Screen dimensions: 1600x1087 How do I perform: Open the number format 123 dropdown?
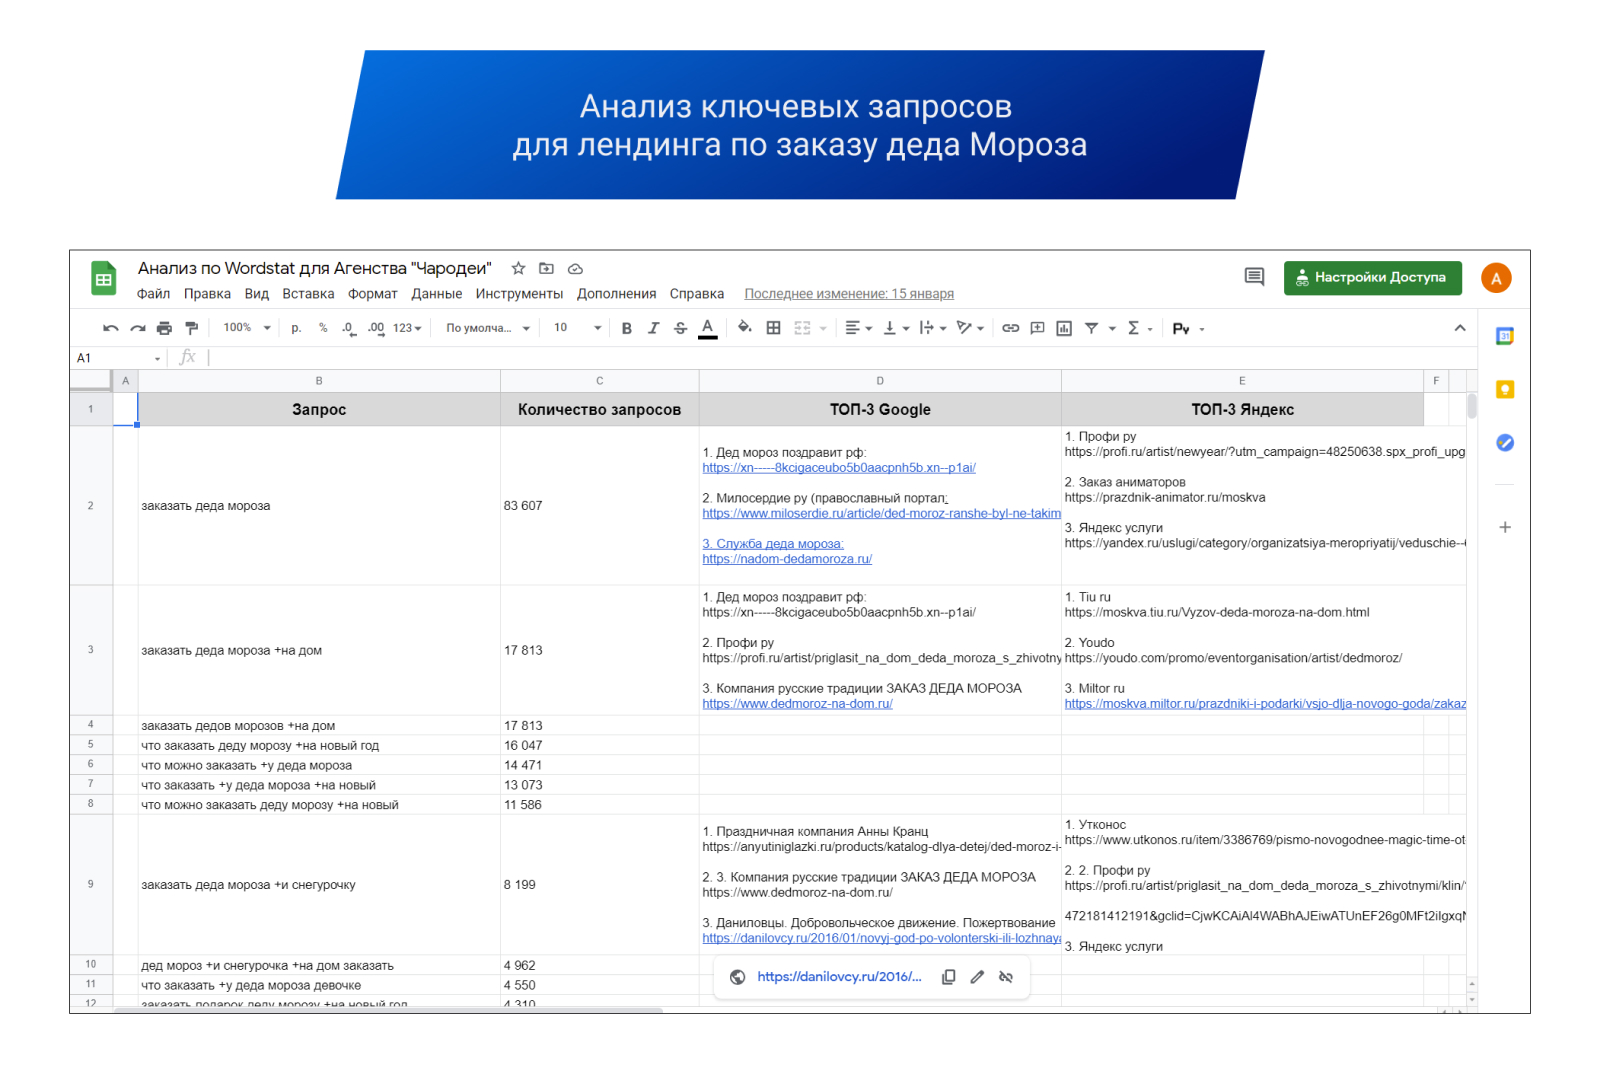[x=407, y=328]
